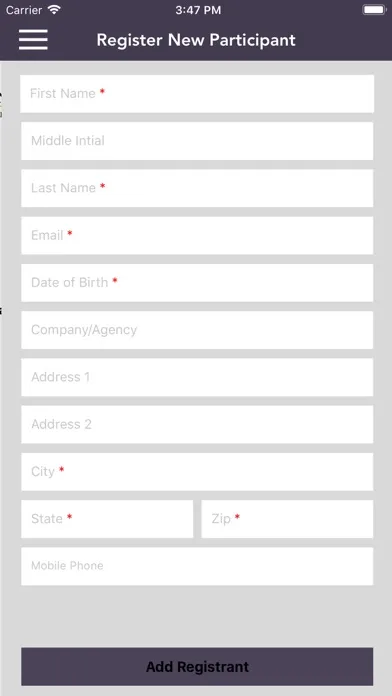Open the Date of Birth field

197,283
